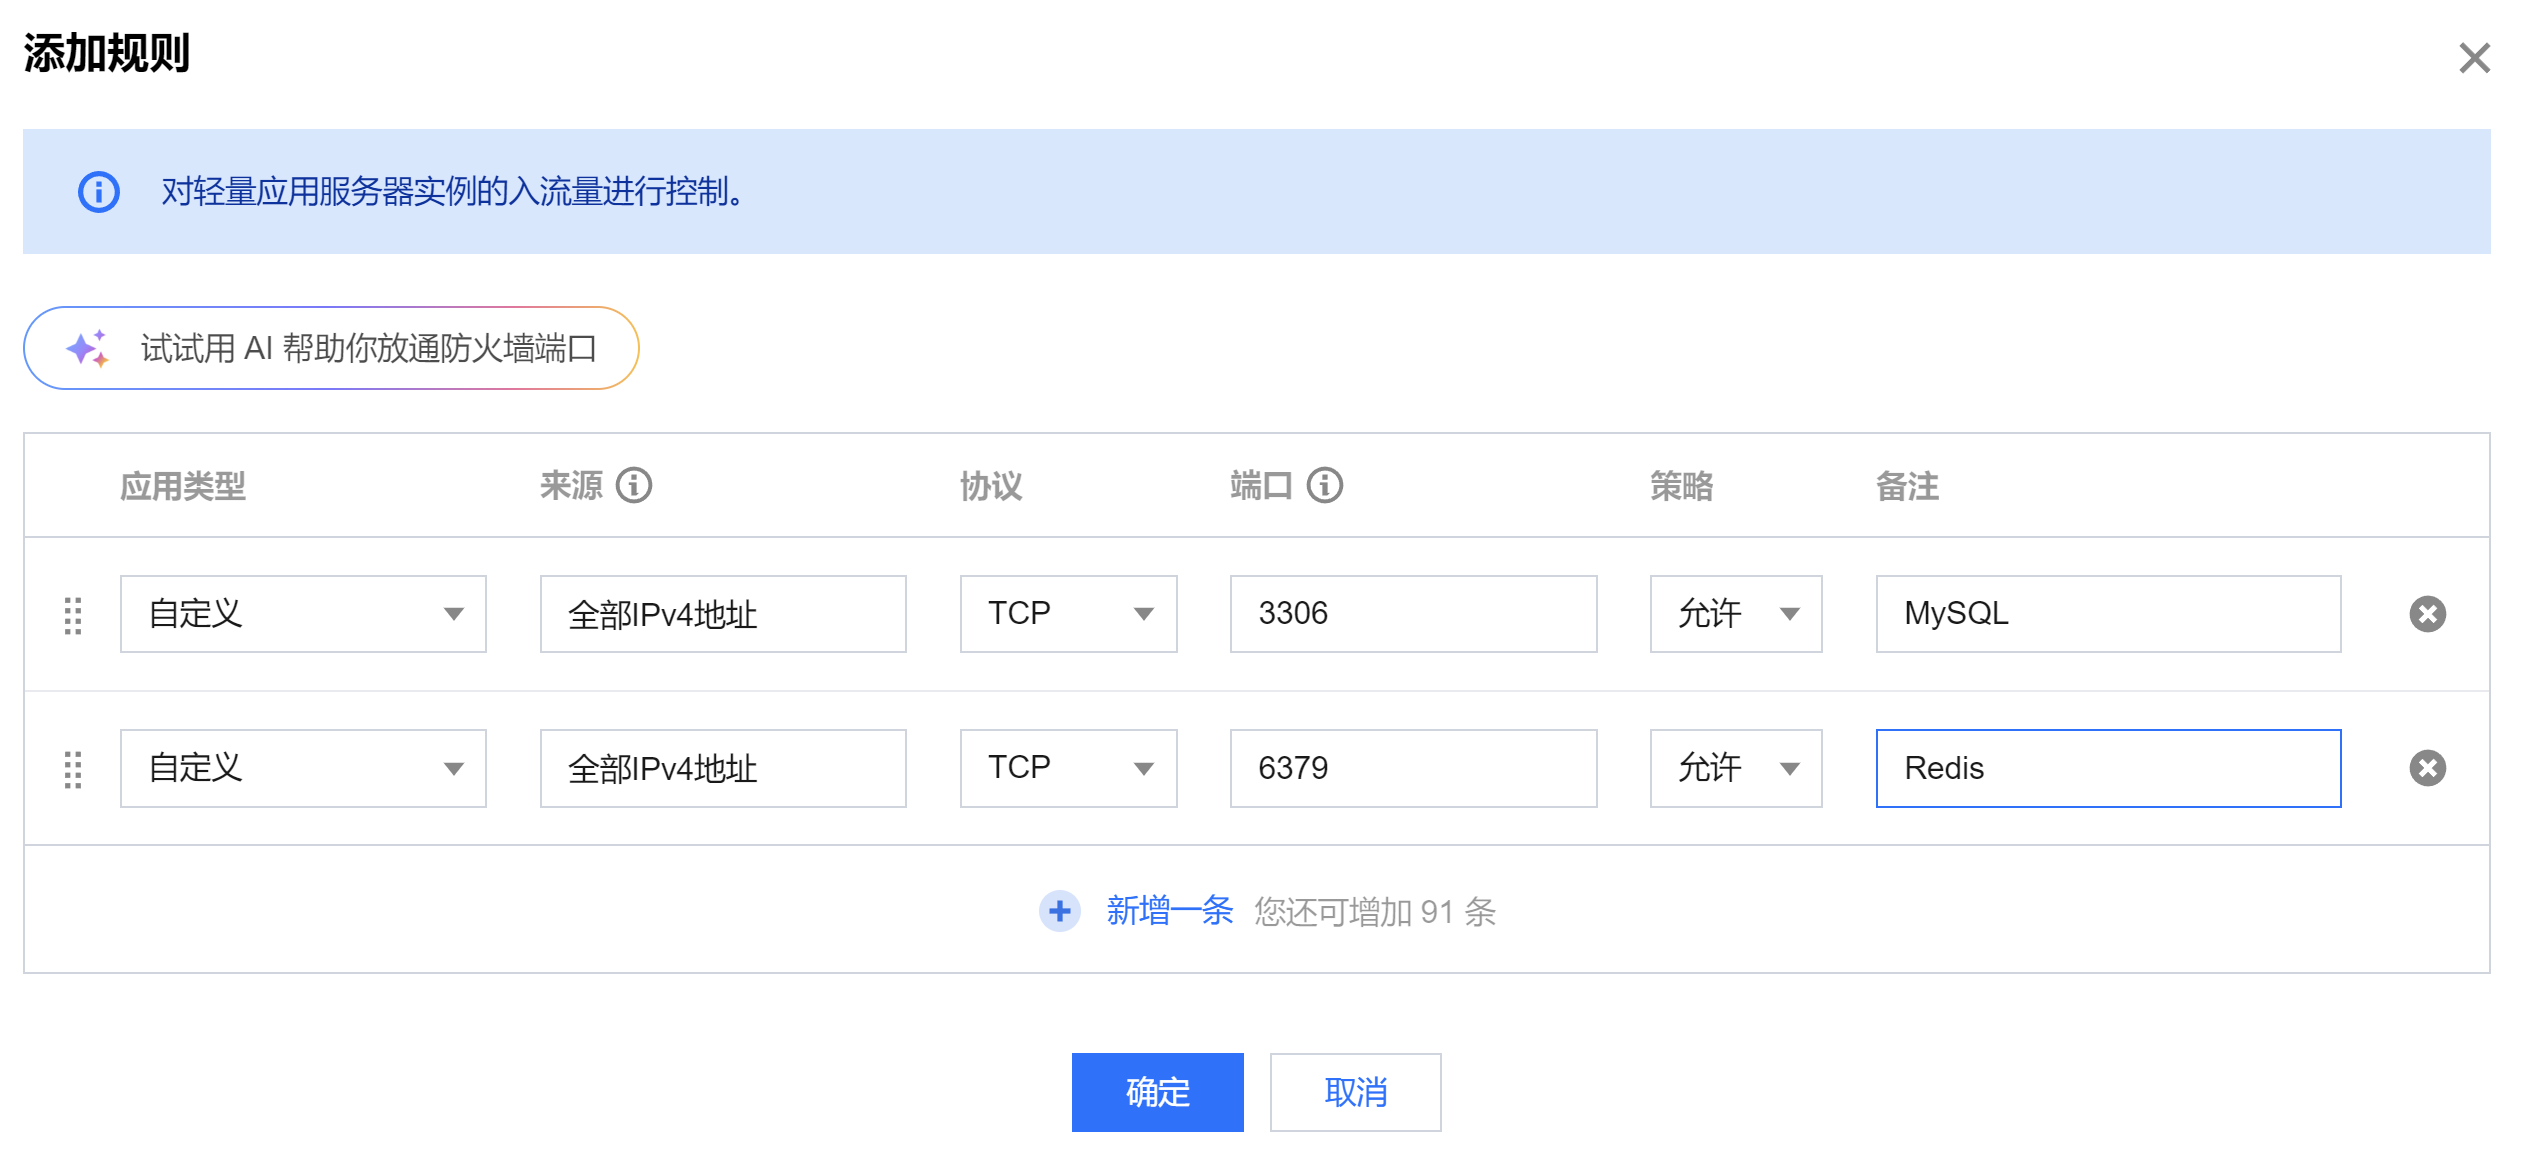Open the TCP protocol dropdown in the MySQL row

[1068, 614]
